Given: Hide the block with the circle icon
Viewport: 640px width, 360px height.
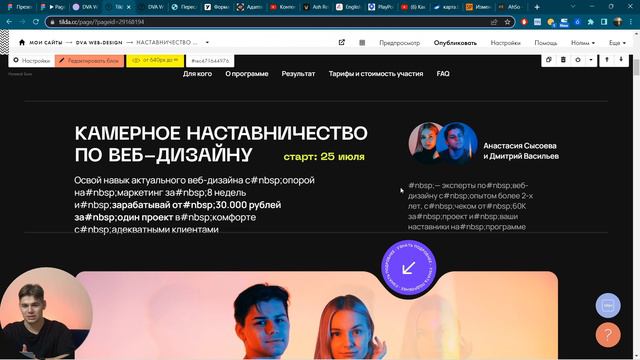Looking at the screenshot, I should pos(578,60).
